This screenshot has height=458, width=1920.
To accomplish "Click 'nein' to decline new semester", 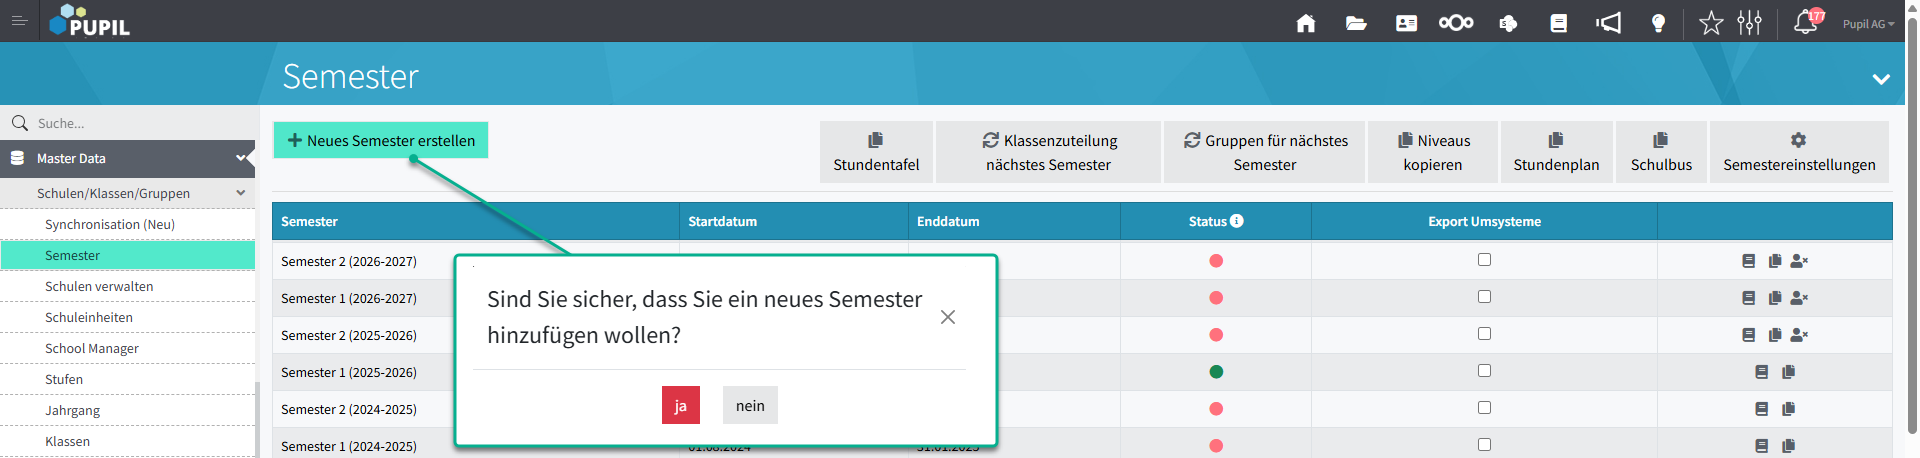I will click(750, 405).
